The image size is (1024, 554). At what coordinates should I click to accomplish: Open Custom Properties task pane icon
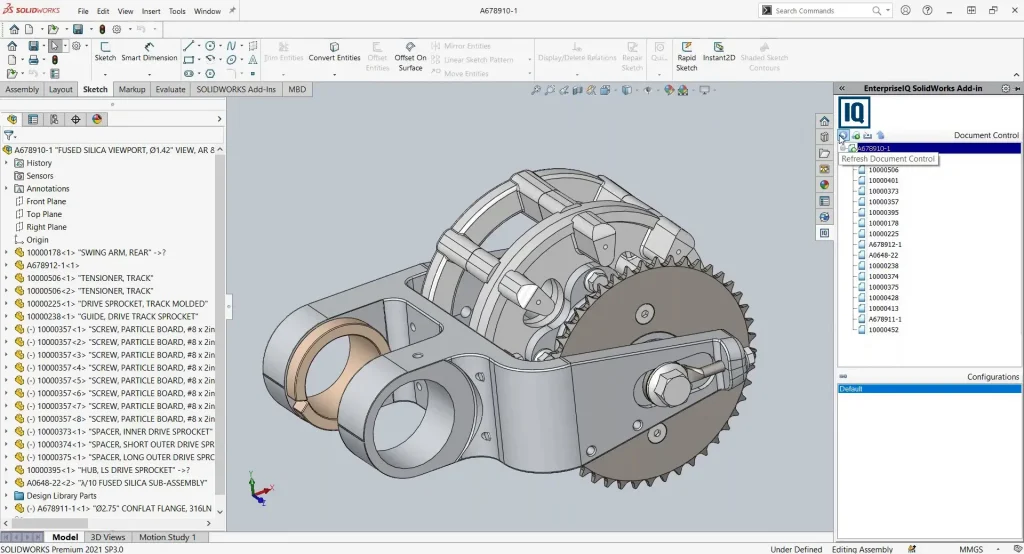point(825,201)
